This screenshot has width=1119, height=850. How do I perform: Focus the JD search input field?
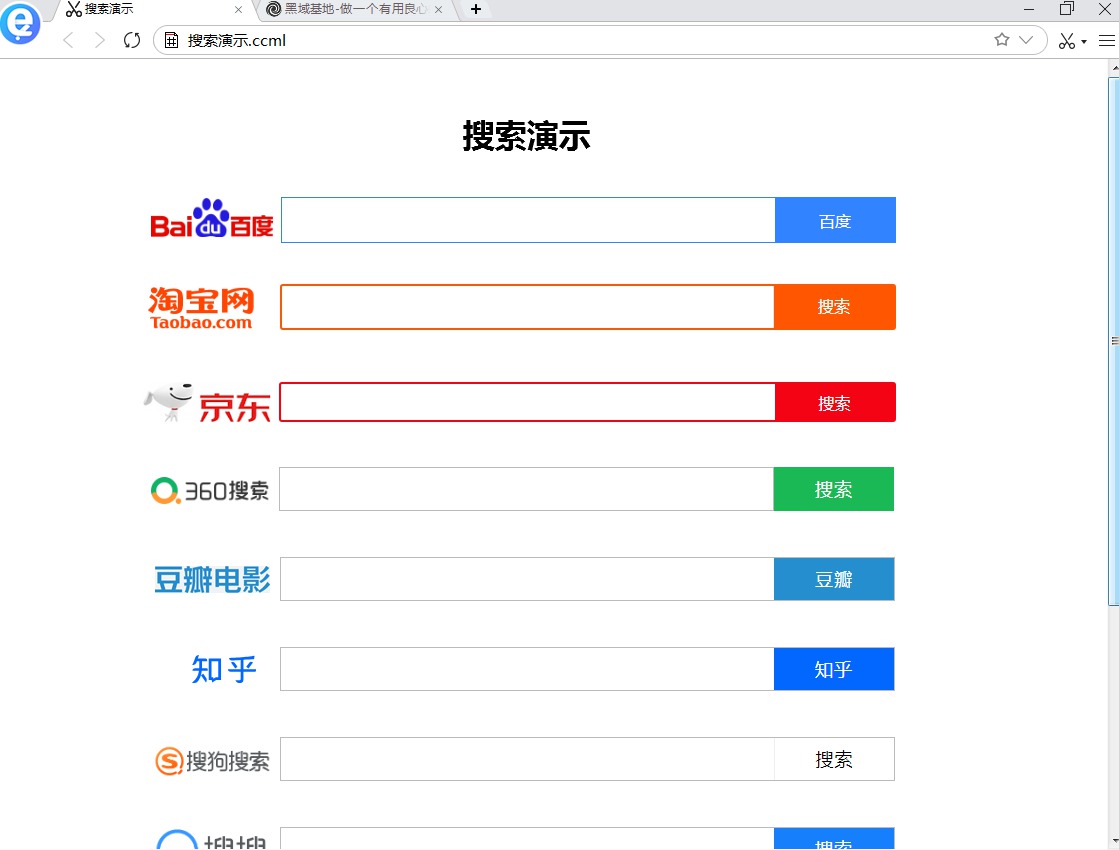pos(527,402)
